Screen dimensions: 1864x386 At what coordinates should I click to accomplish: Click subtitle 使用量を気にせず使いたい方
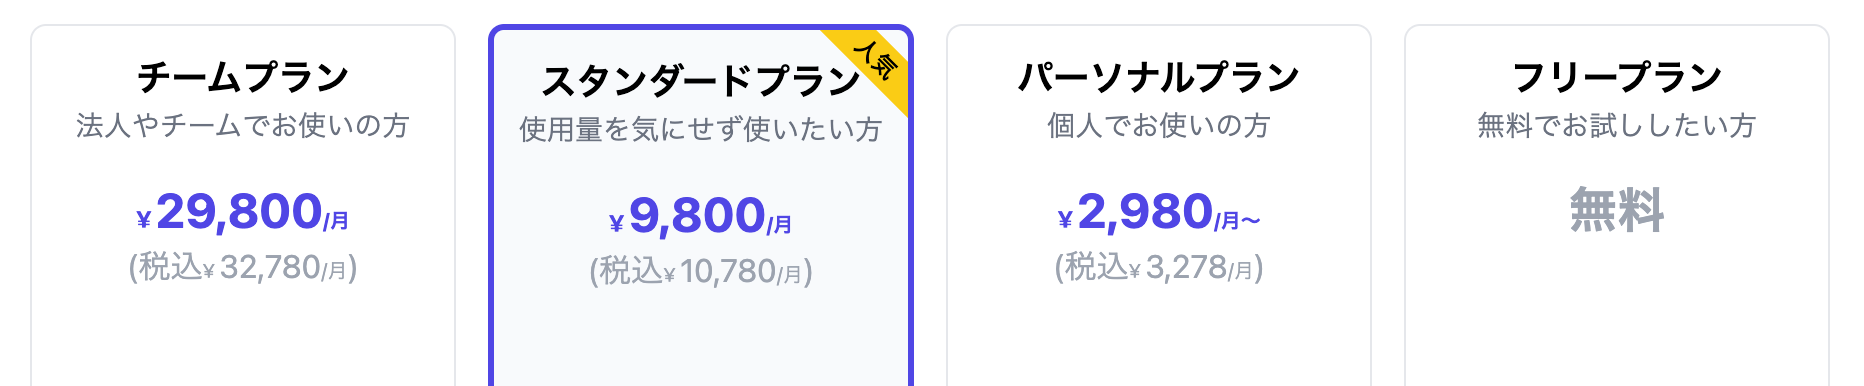(x=701, y=130)
